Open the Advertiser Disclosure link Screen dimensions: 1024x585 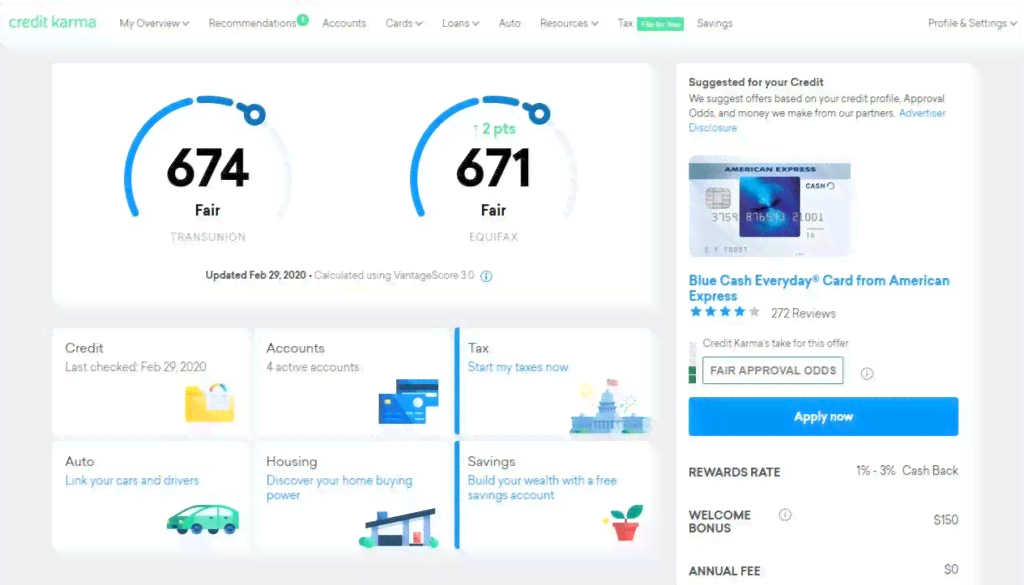[816, 120]
